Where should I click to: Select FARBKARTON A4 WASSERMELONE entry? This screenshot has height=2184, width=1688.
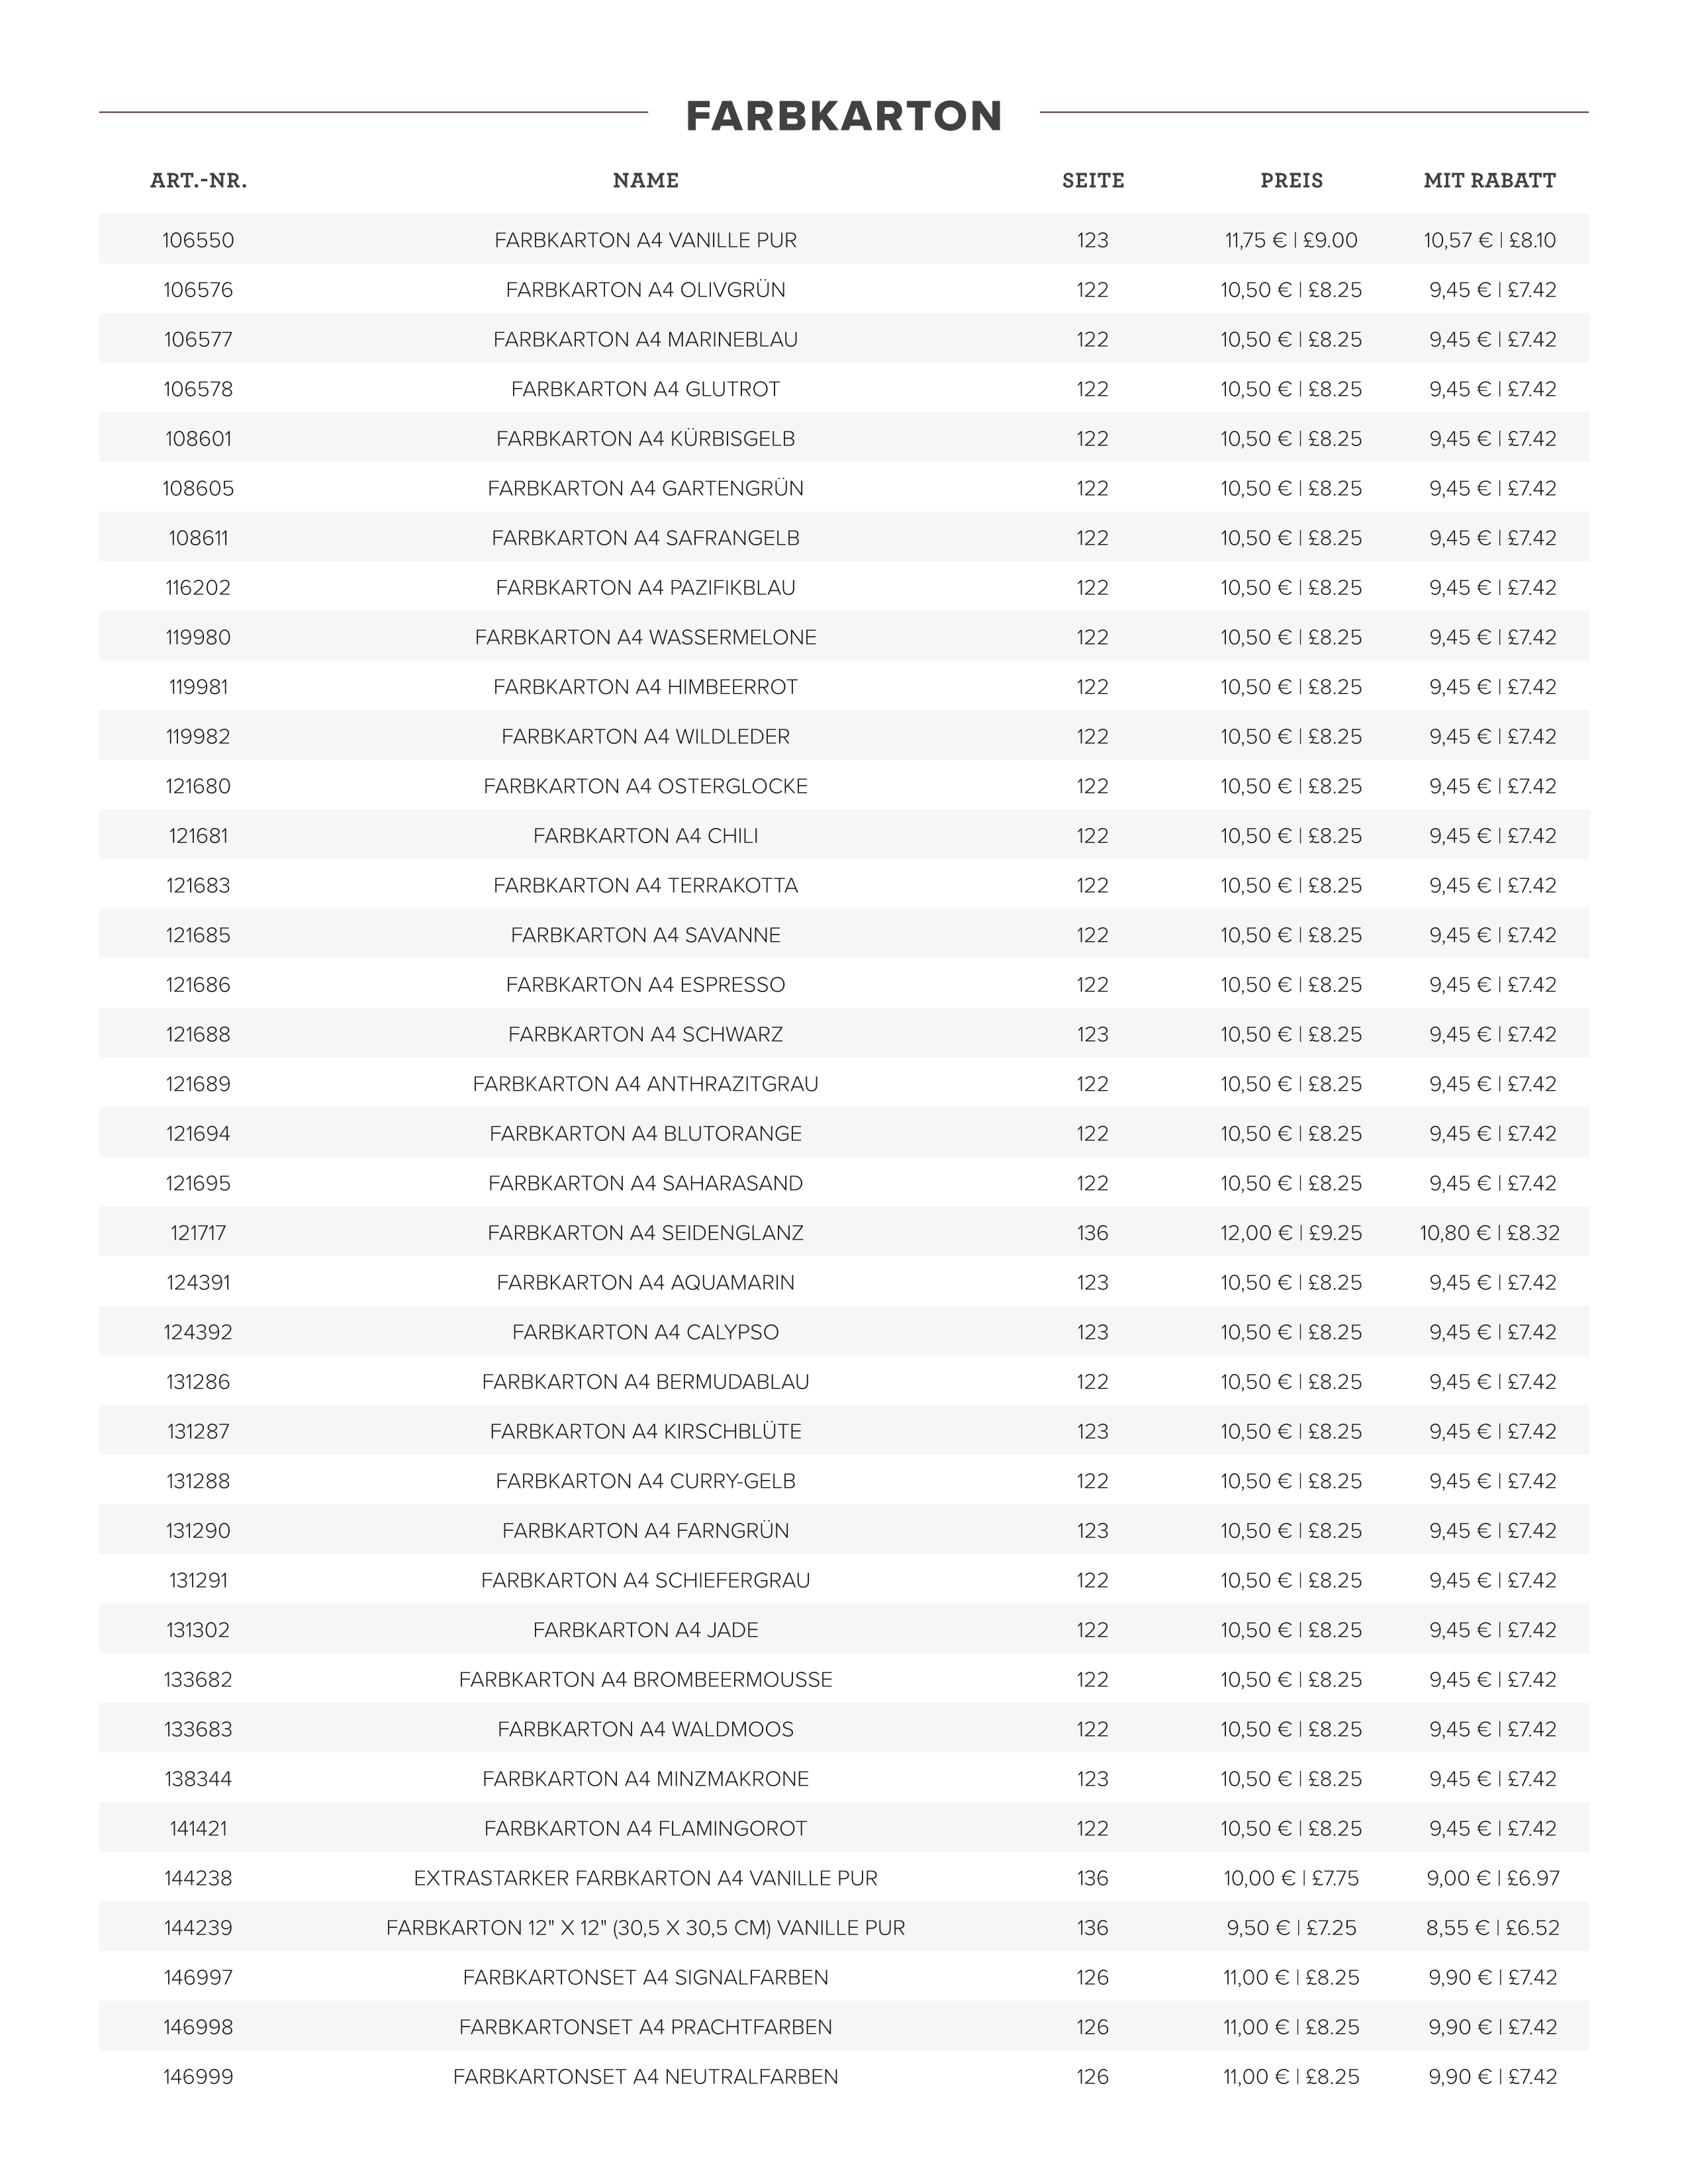click(x=646, y=637)
